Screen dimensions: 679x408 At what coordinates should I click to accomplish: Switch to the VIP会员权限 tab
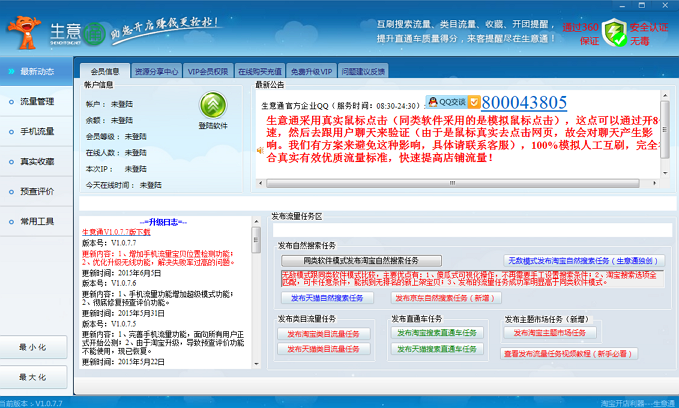click(x=208, y=71)
